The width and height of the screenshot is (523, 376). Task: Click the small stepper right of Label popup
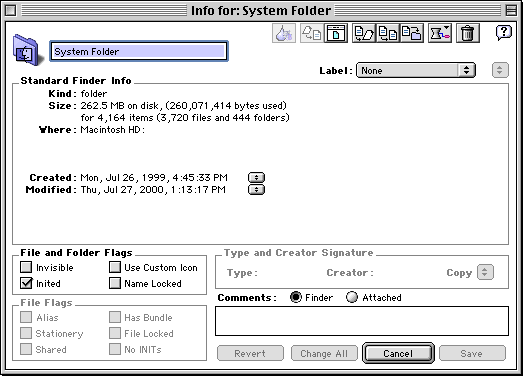pos(500,70)
